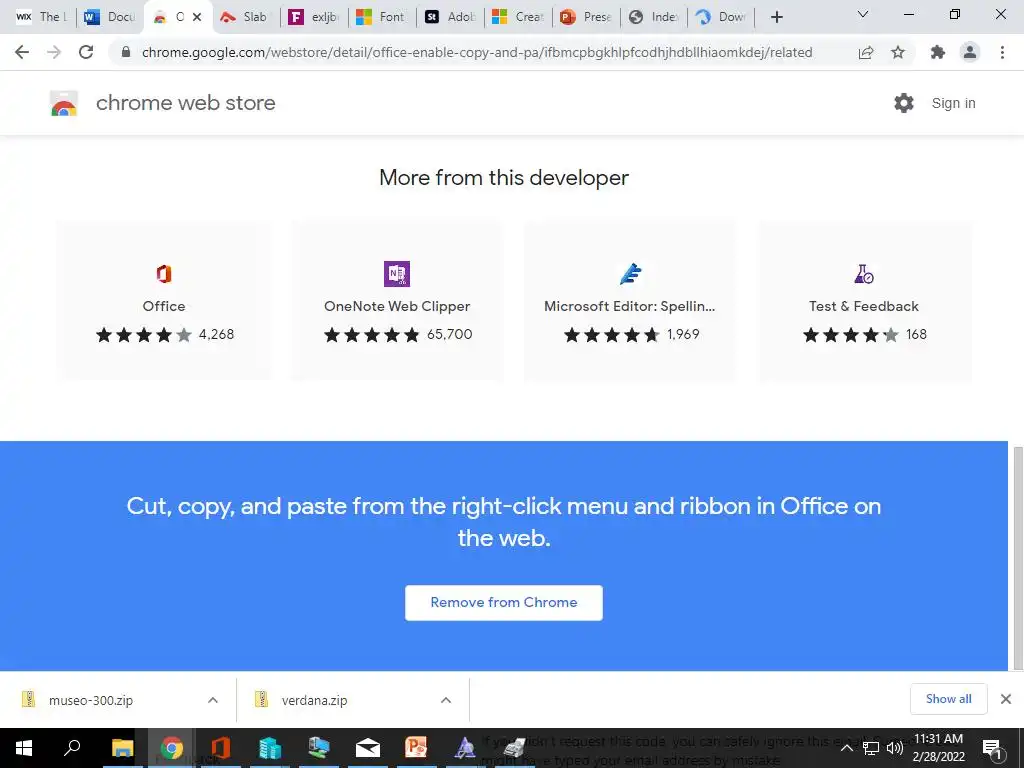Open verdana.zip download
Screen dimensions: 1024x768
(314, 700)
